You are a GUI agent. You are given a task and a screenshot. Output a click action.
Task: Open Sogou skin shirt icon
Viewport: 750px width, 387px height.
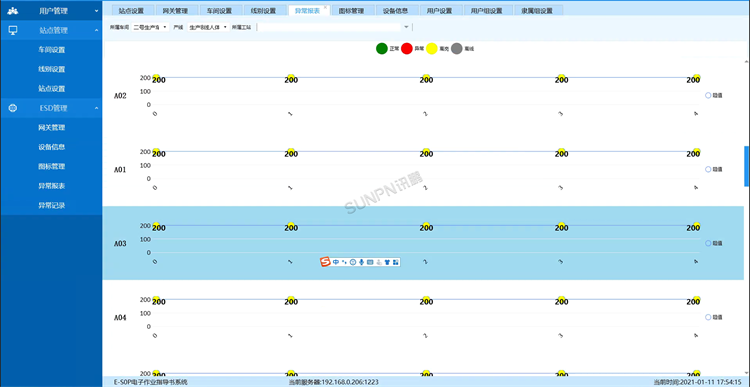387,262
